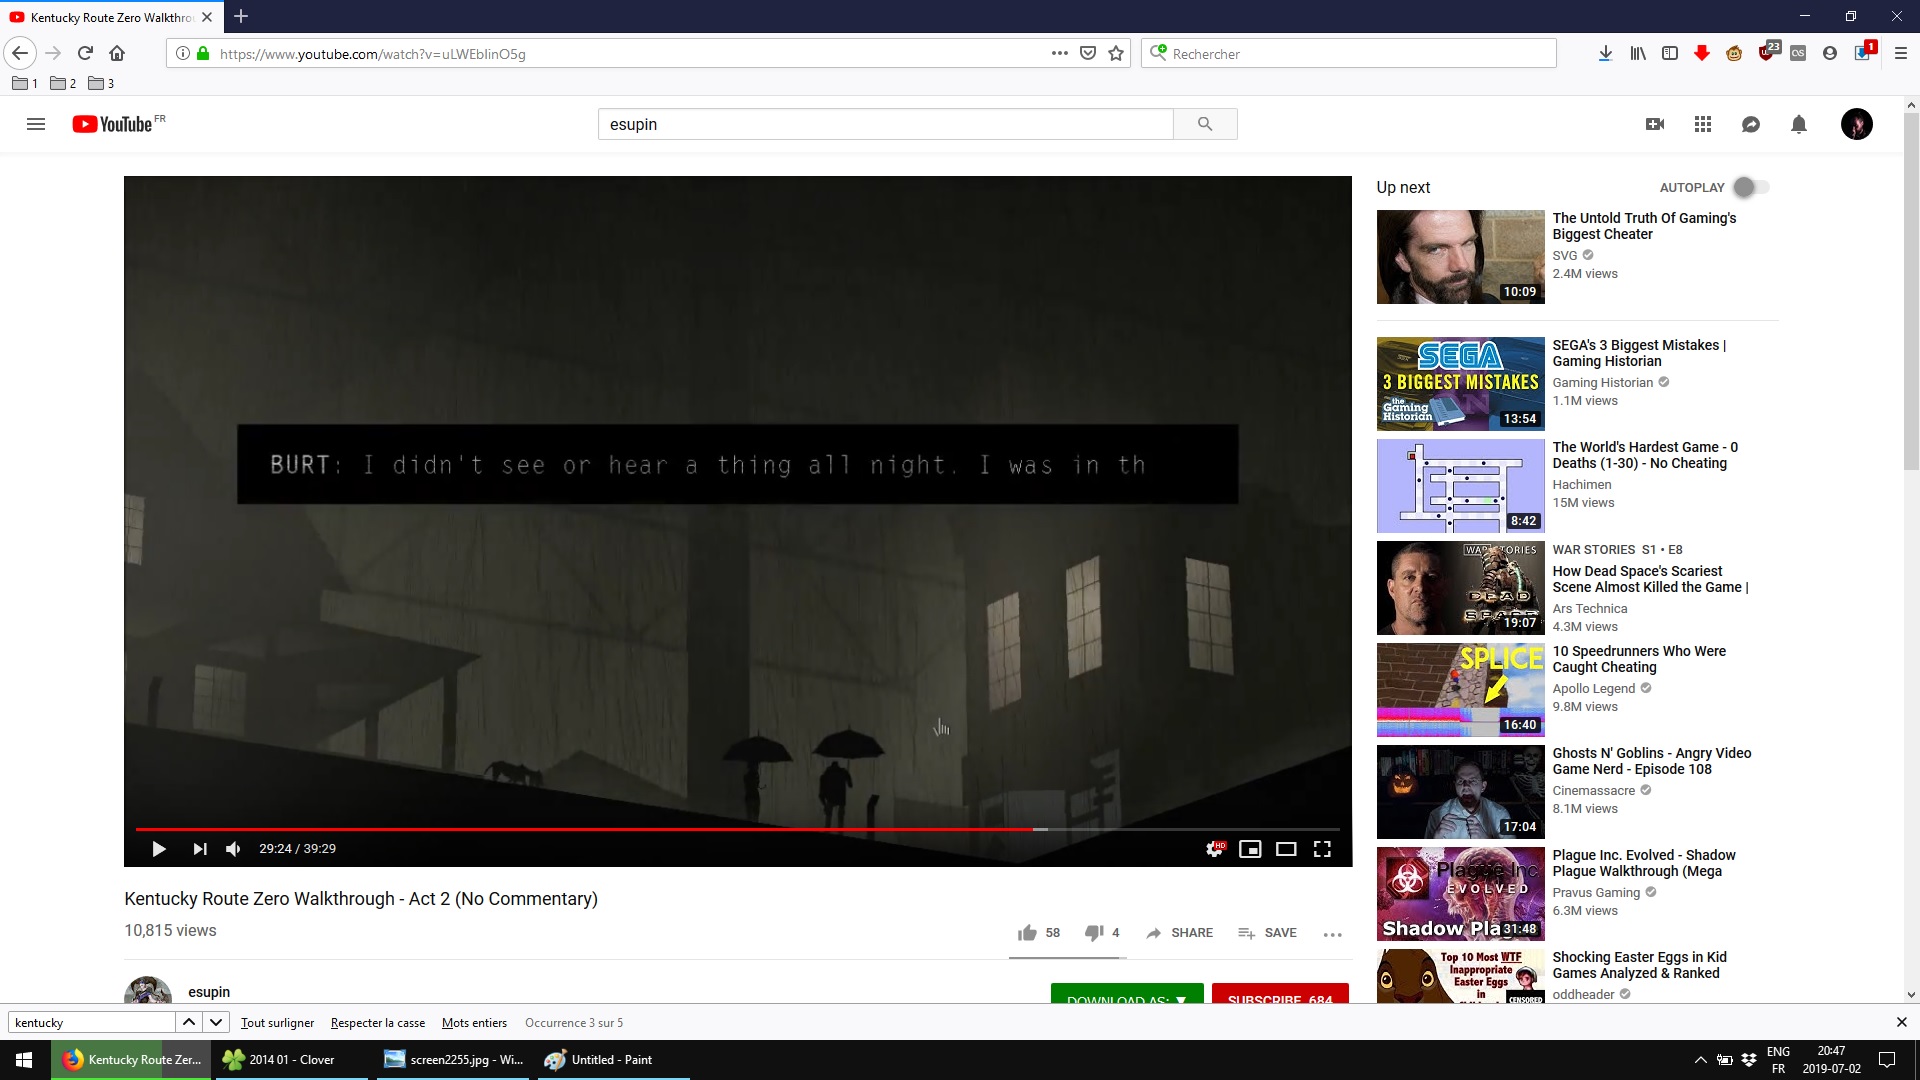
Task: Toggle the Autoplay switch
Action: [x=1751, y=187]
